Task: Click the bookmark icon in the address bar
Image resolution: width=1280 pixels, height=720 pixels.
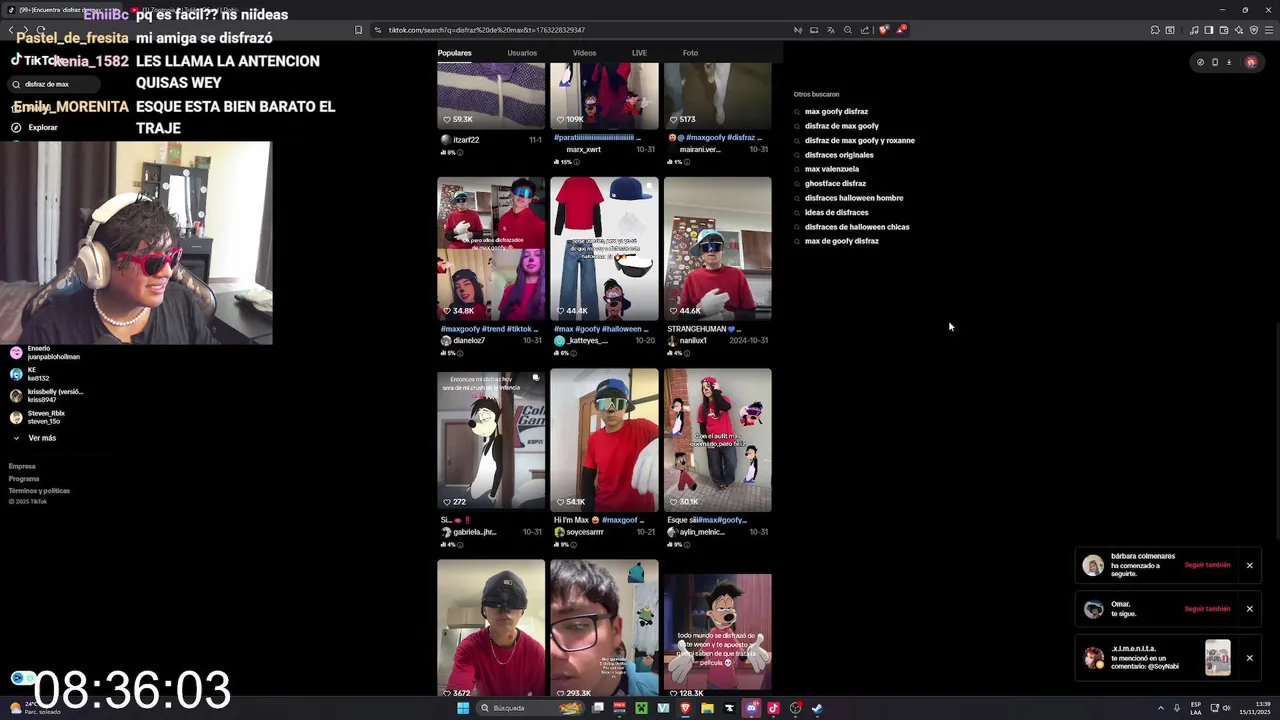Action: (x=358, y=30)
